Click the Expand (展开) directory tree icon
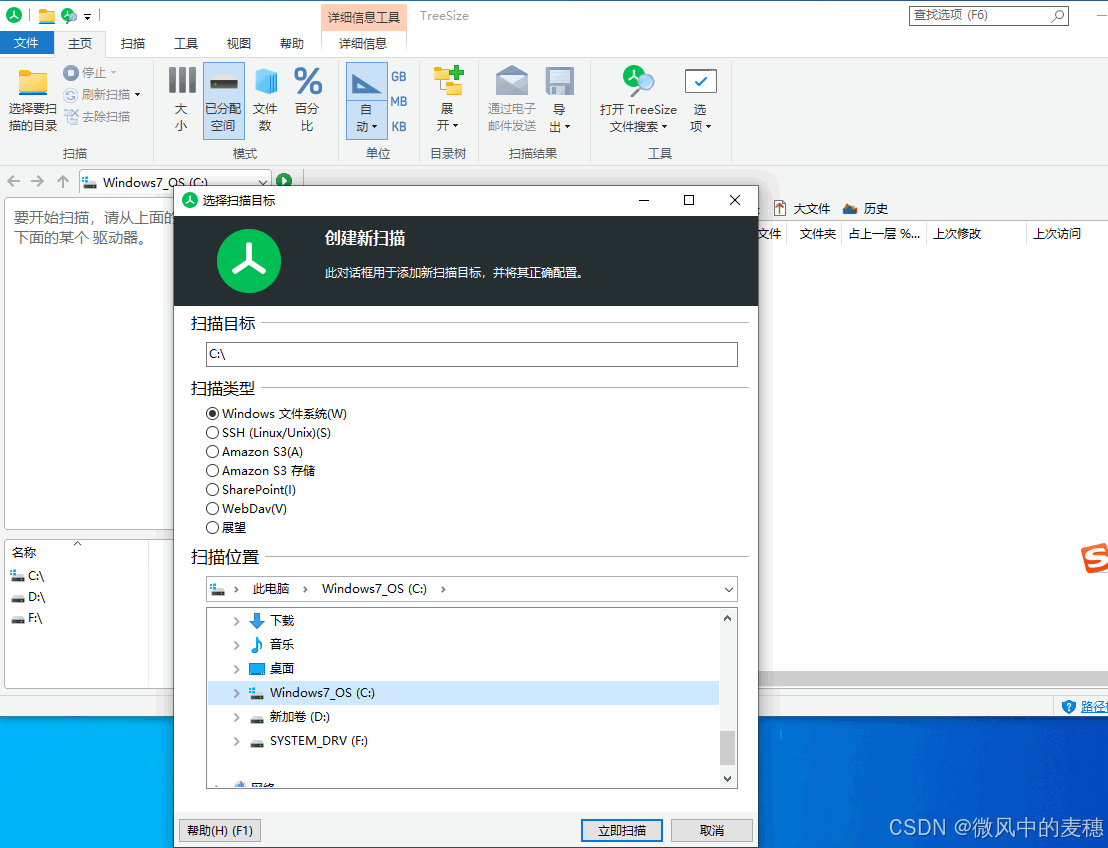This screenshot has height=848, width=1108. click(x=448, y=80)
